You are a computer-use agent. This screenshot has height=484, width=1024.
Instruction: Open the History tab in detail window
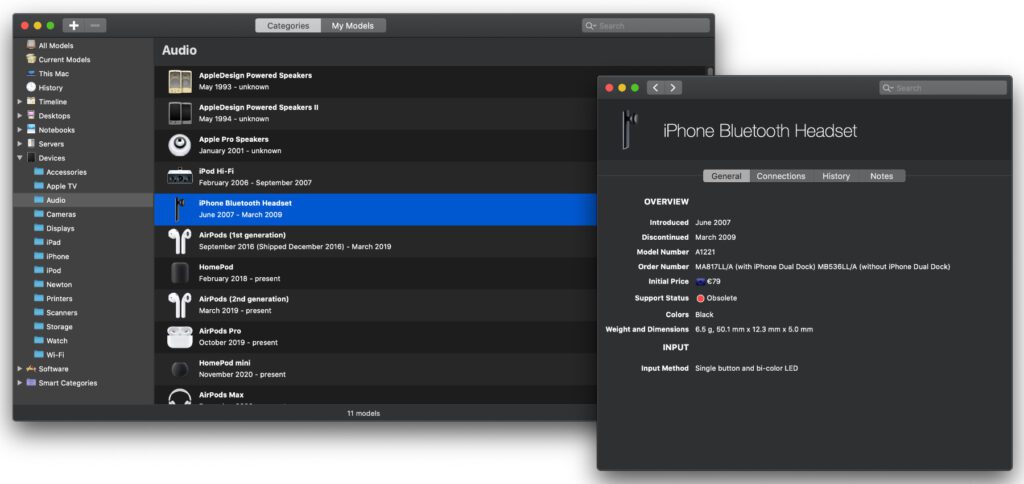(x=836, y=176)
